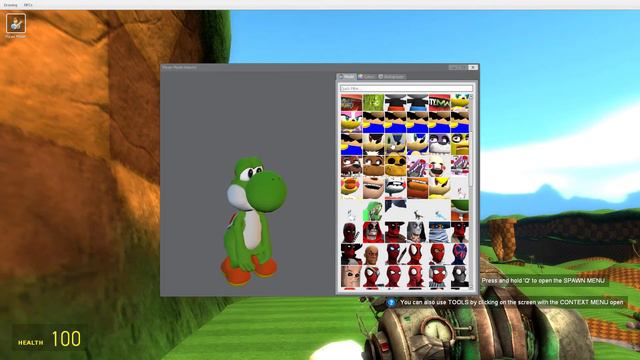Select the blue Spider-Man 2099 thumbnail

click(460, 254)
